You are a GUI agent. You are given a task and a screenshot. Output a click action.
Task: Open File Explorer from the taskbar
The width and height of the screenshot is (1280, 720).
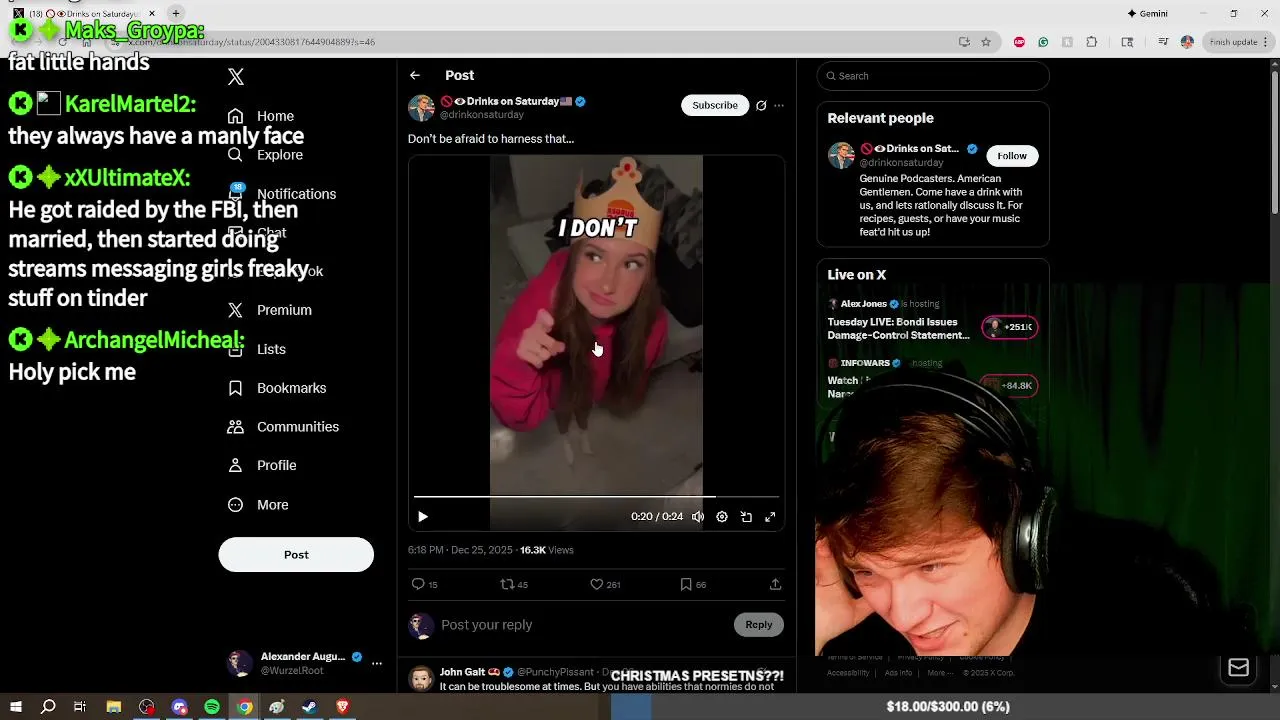114,707
